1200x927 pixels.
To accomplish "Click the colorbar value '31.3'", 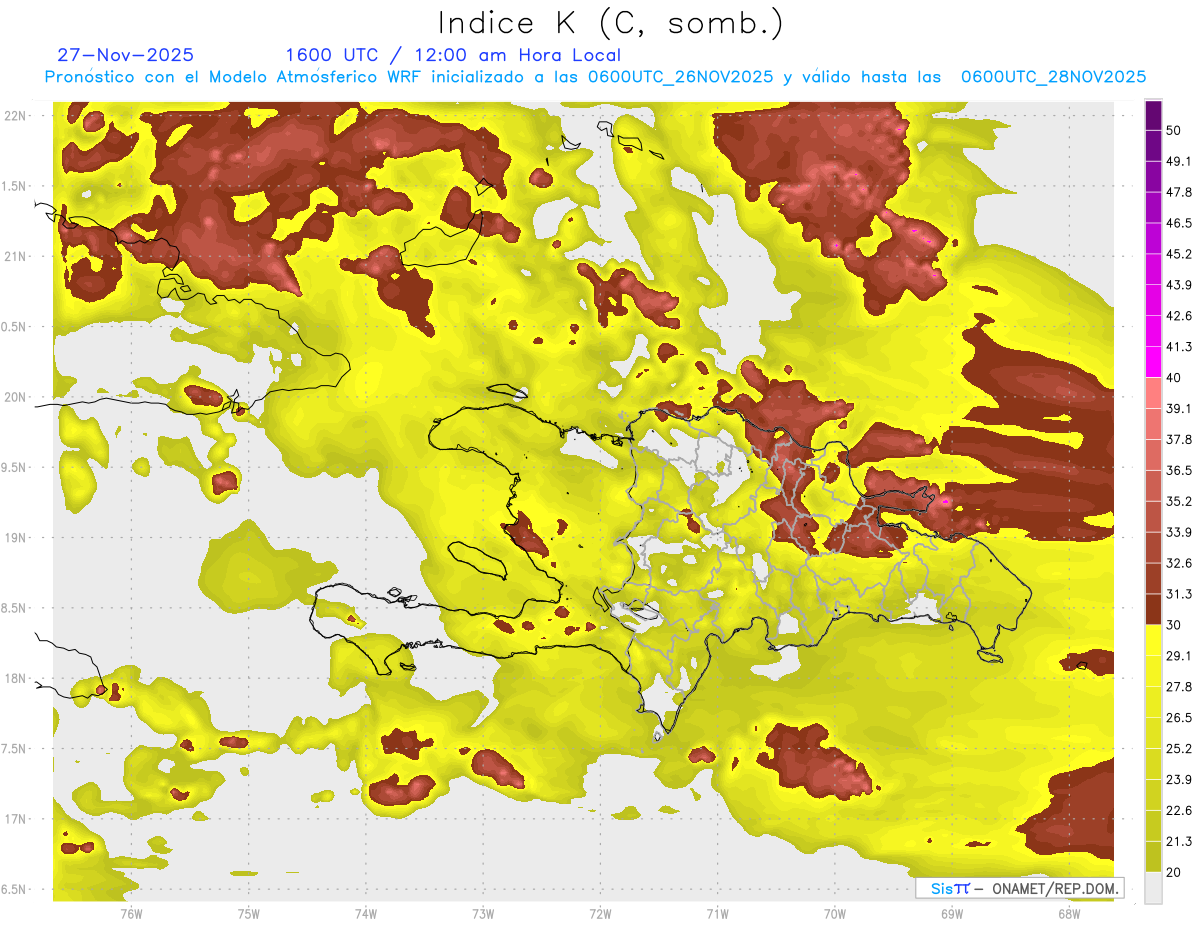I will click(x=1179, y=593).
